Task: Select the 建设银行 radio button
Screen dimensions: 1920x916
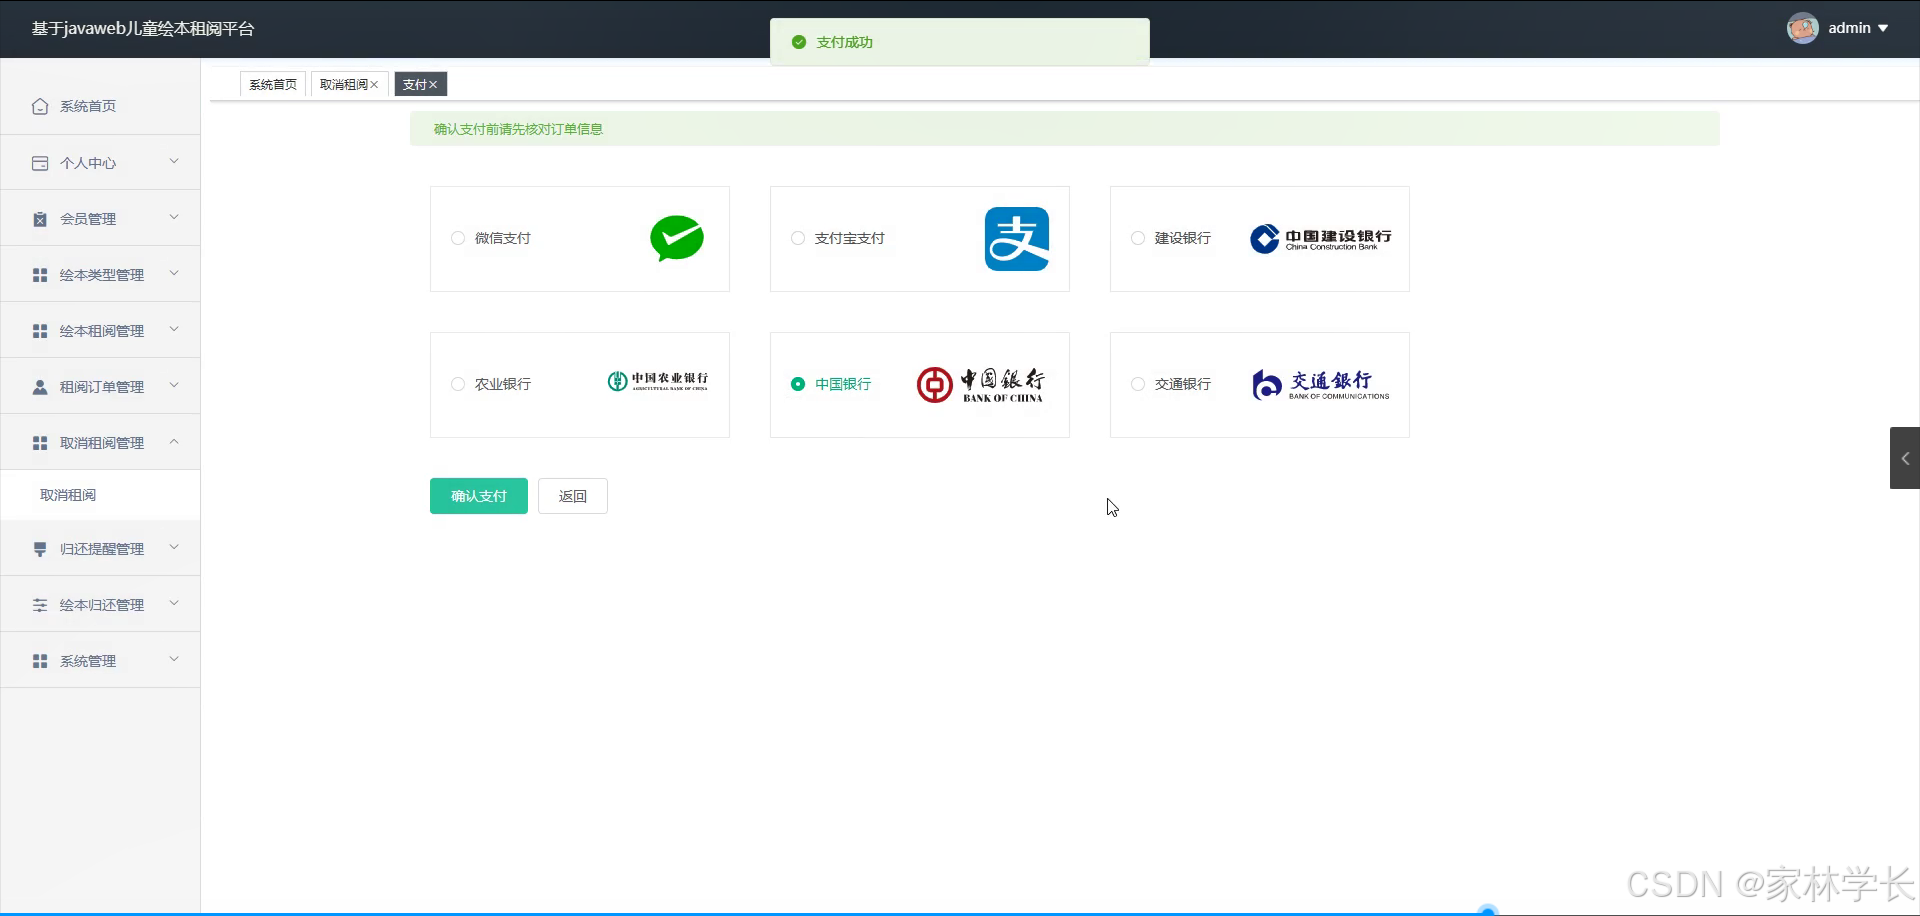Action: (1138, 238)
